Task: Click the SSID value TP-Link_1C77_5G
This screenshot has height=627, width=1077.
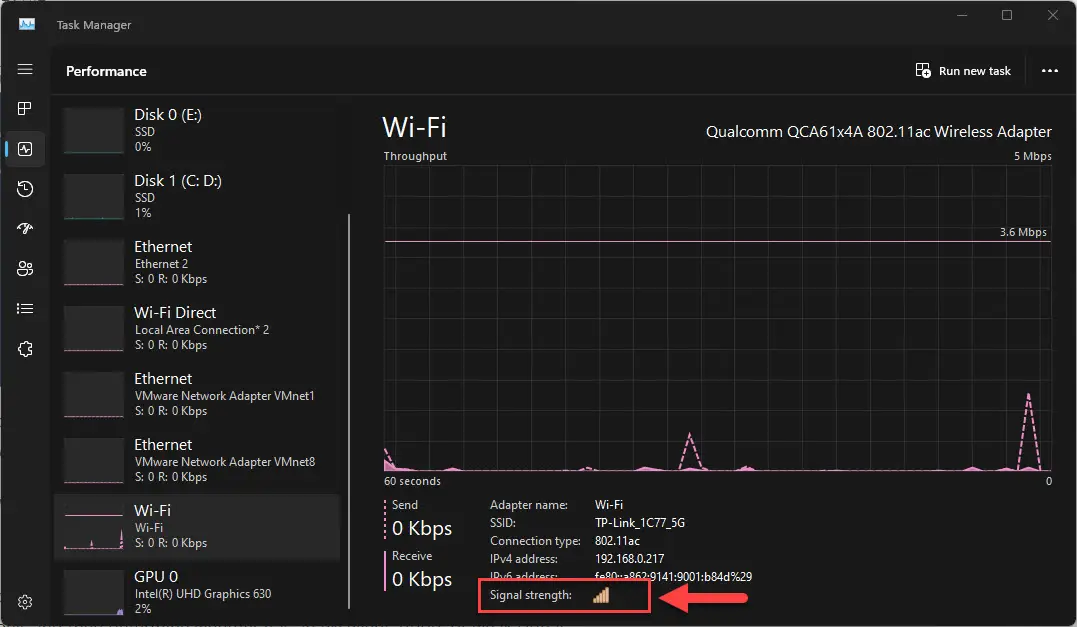Action: (639, 523)
